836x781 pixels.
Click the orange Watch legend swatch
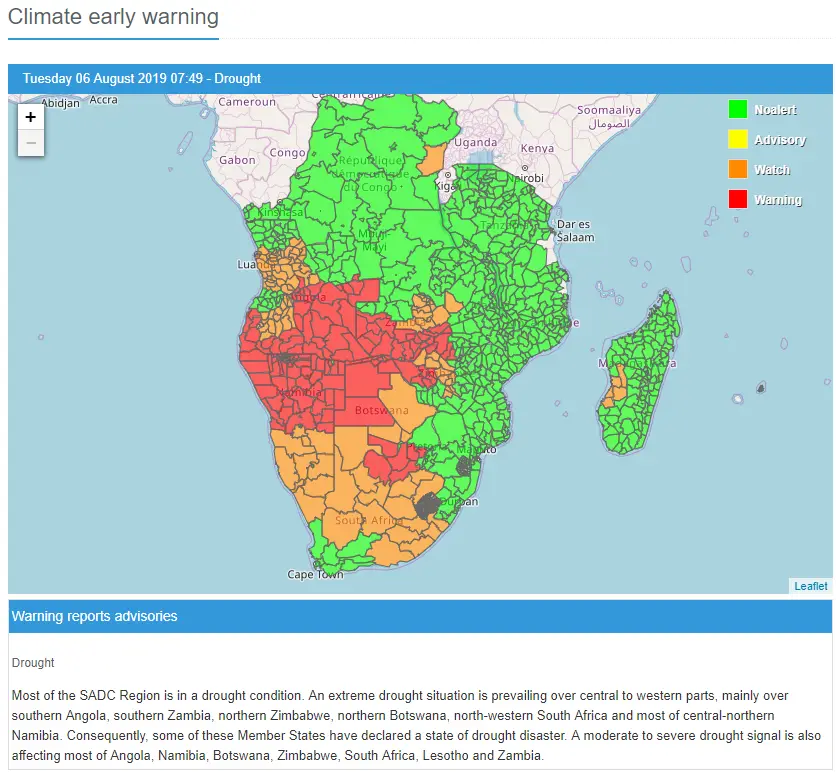coord(738,169)
